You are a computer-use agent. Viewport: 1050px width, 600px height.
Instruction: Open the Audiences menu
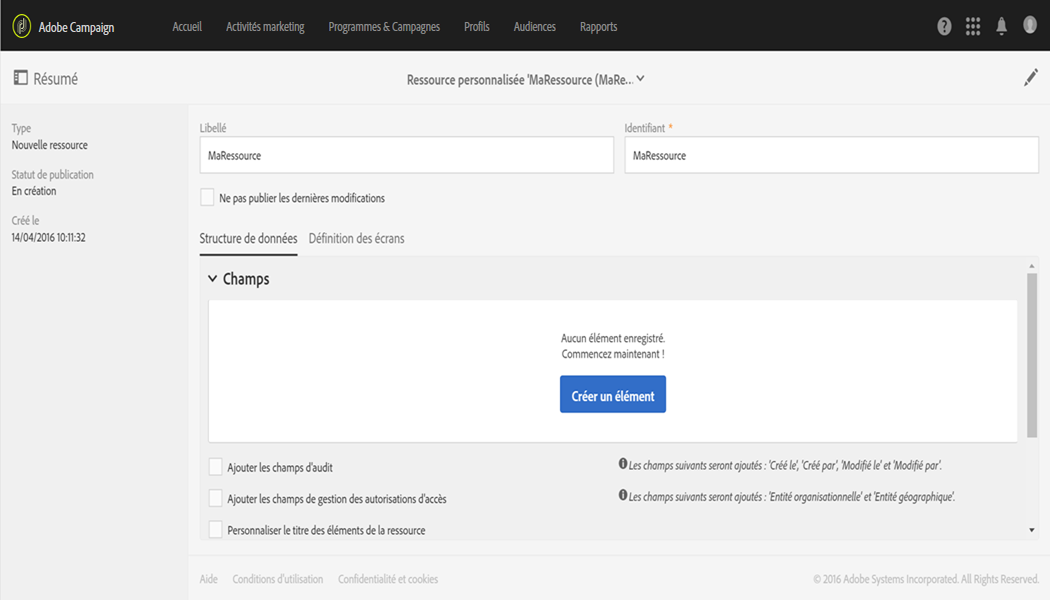coord(534,27)
